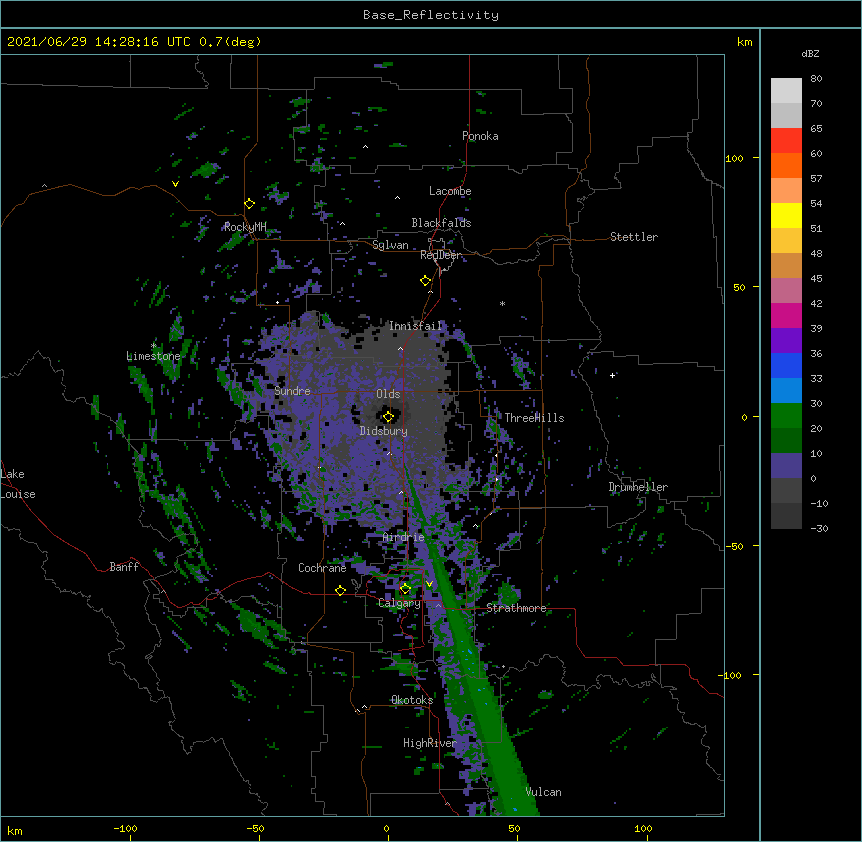This screenshot has height=842, width=862.
Task: Click the Olds city label
Action: click(388, 394)
